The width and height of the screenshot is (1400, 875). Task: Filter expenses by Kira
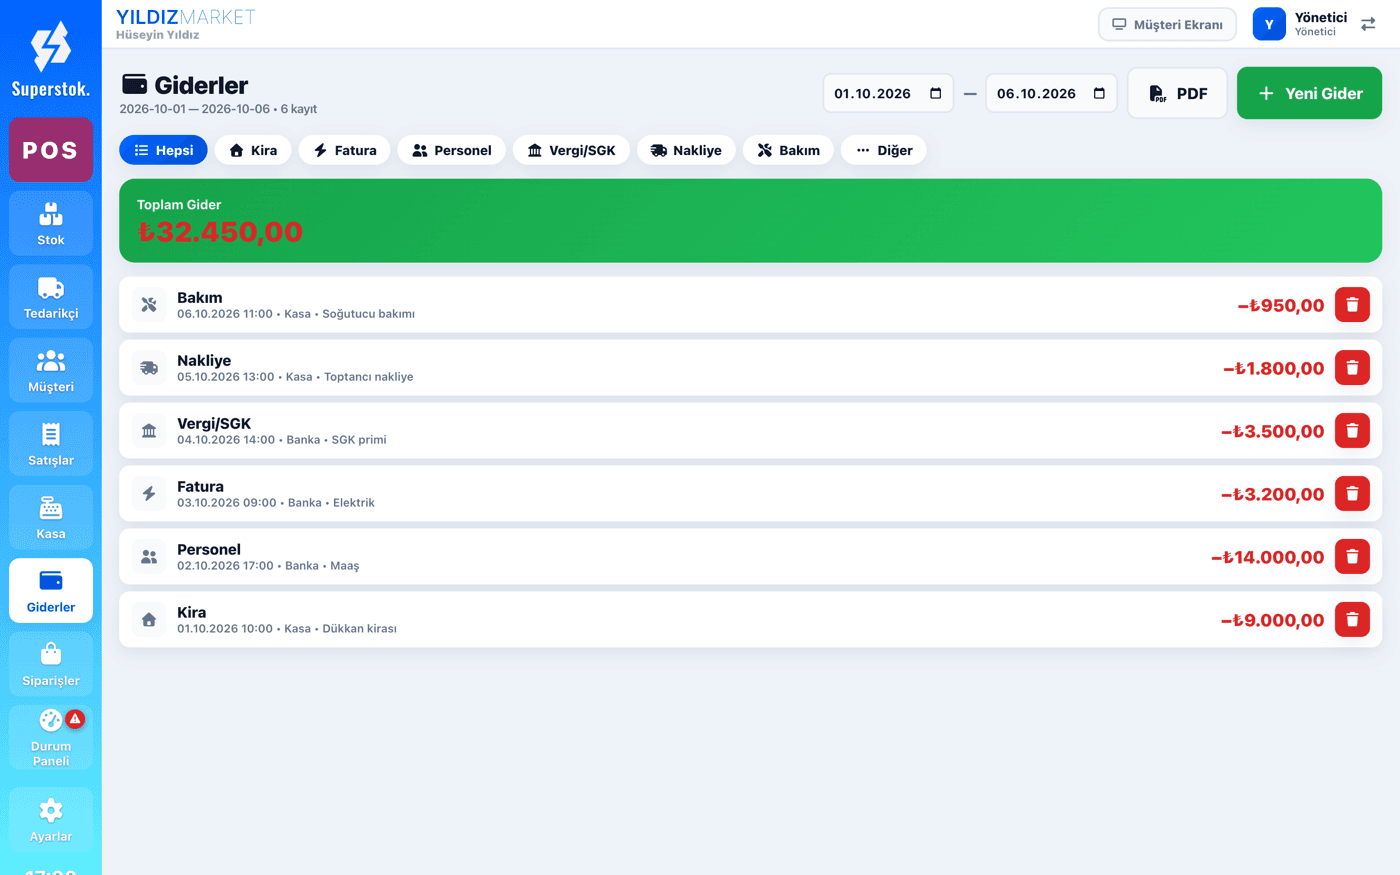(253, 150)
